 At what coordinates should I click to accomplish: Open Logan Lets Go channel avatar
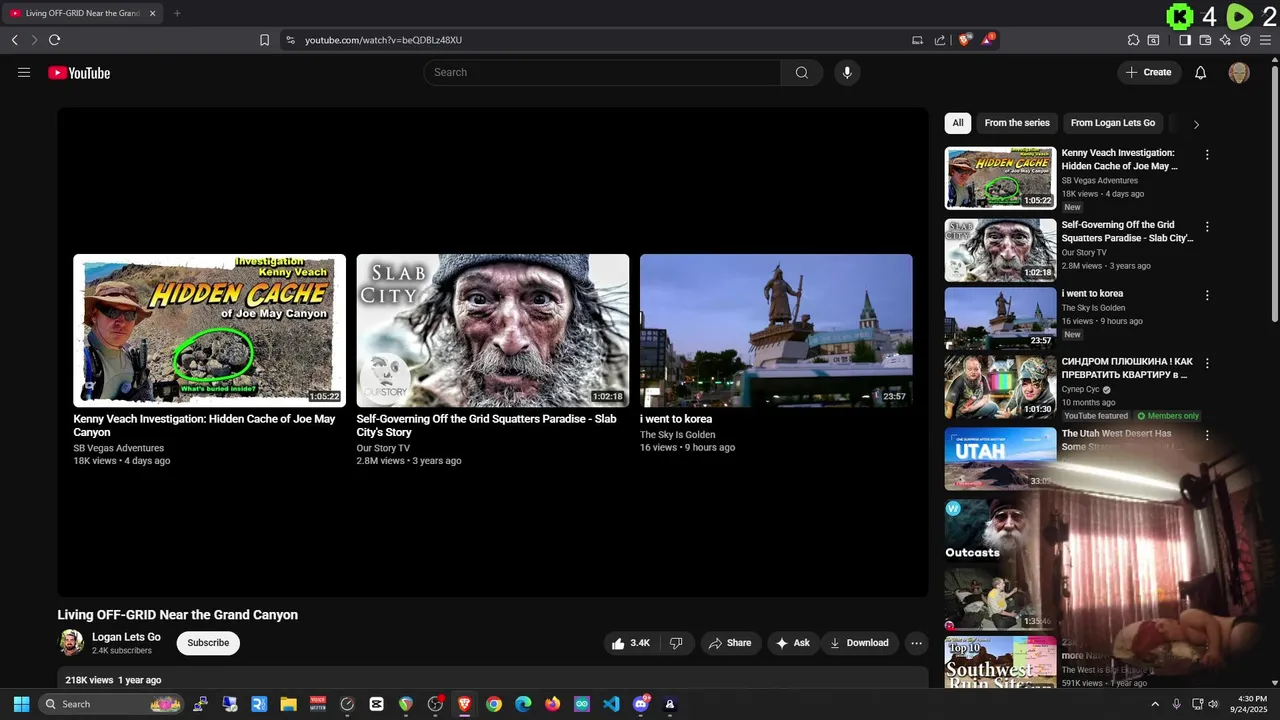pyautogui.click(x=71, y=642)
